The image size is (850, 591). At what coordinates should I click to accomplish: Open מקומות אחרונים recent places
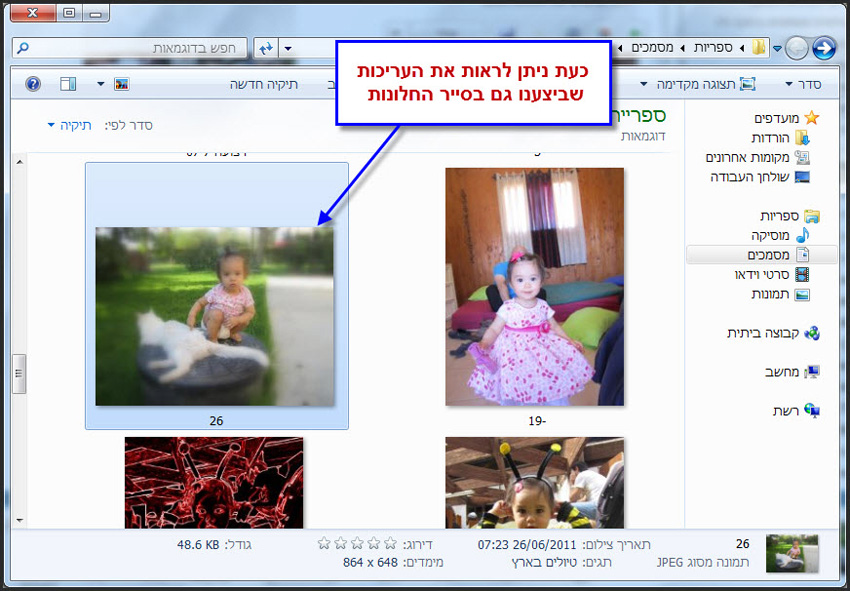[747, 157]
